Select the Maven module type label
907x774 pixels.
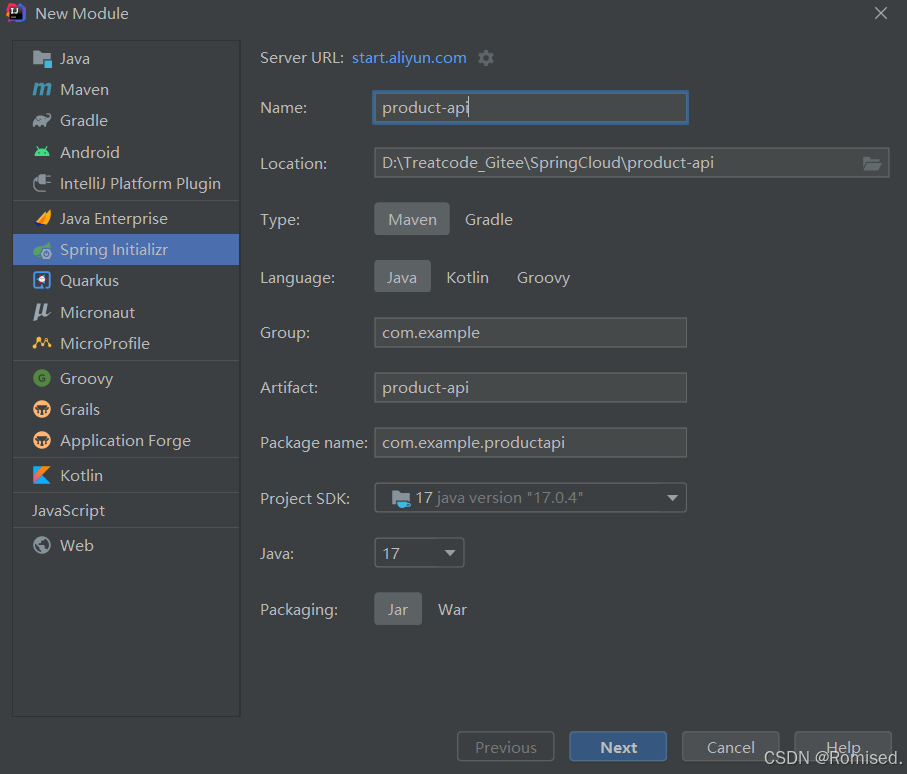(84, 90)
